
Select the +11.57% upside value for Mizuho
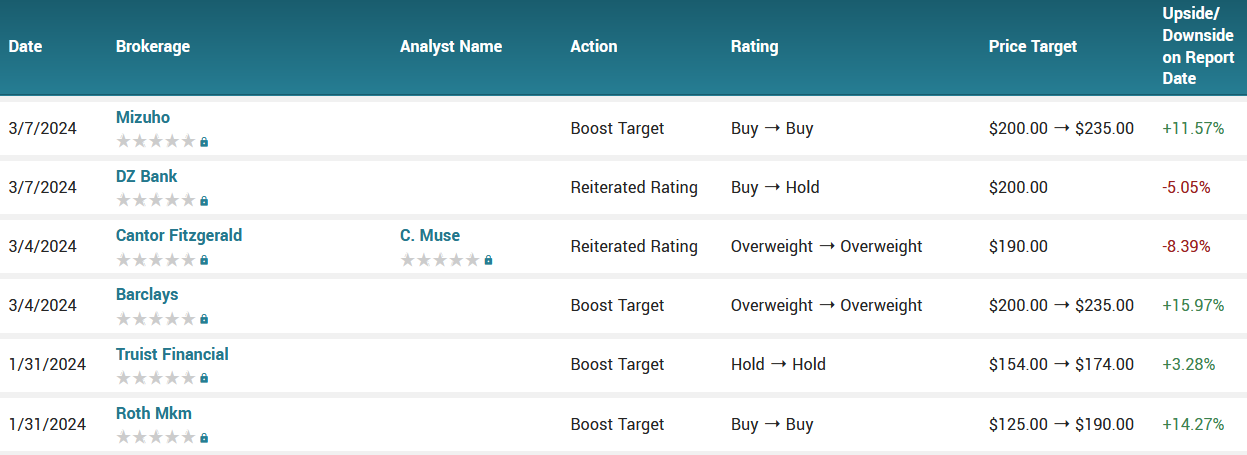click(1193, 128)
